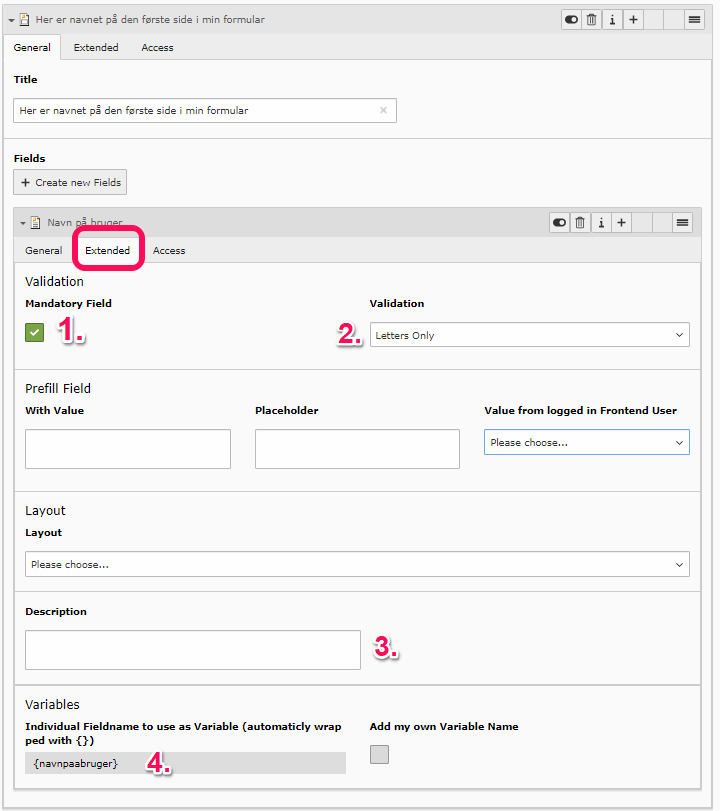Toggle visibility of 'Navn på bruger' field
This screenshot has height=811, width=720.
coord(560,222)
